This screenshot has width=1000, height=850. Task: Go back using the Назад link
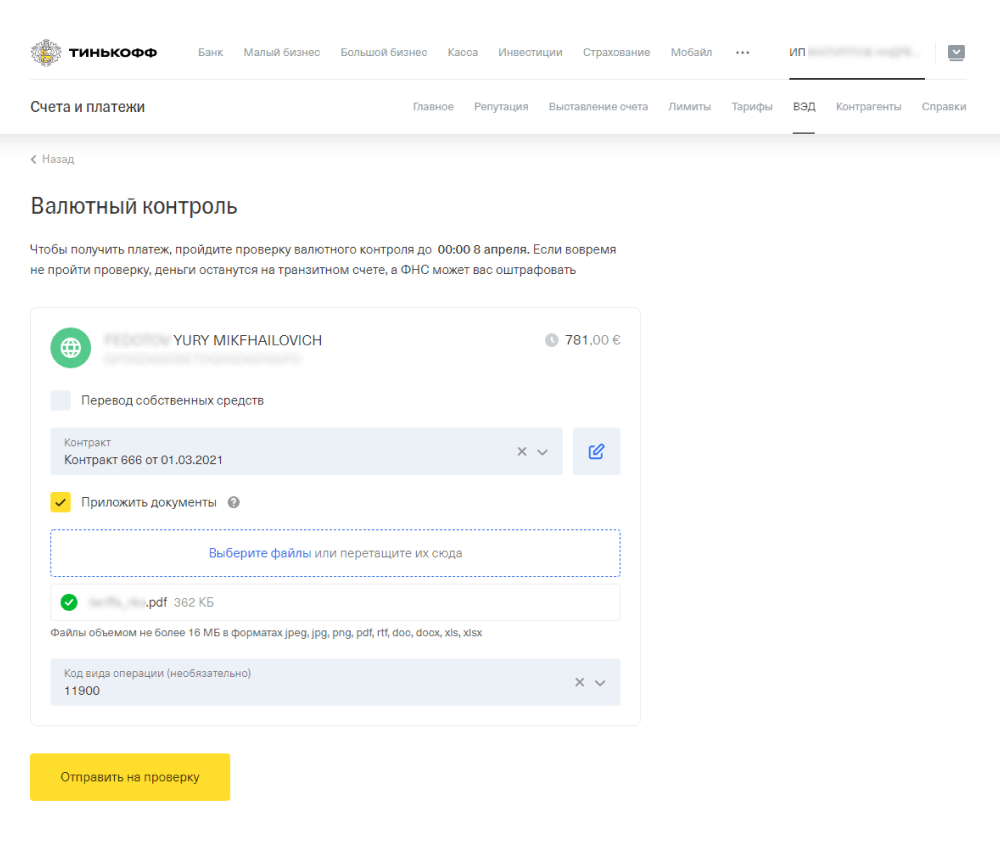pyautogui.click(x=53, y=159)
